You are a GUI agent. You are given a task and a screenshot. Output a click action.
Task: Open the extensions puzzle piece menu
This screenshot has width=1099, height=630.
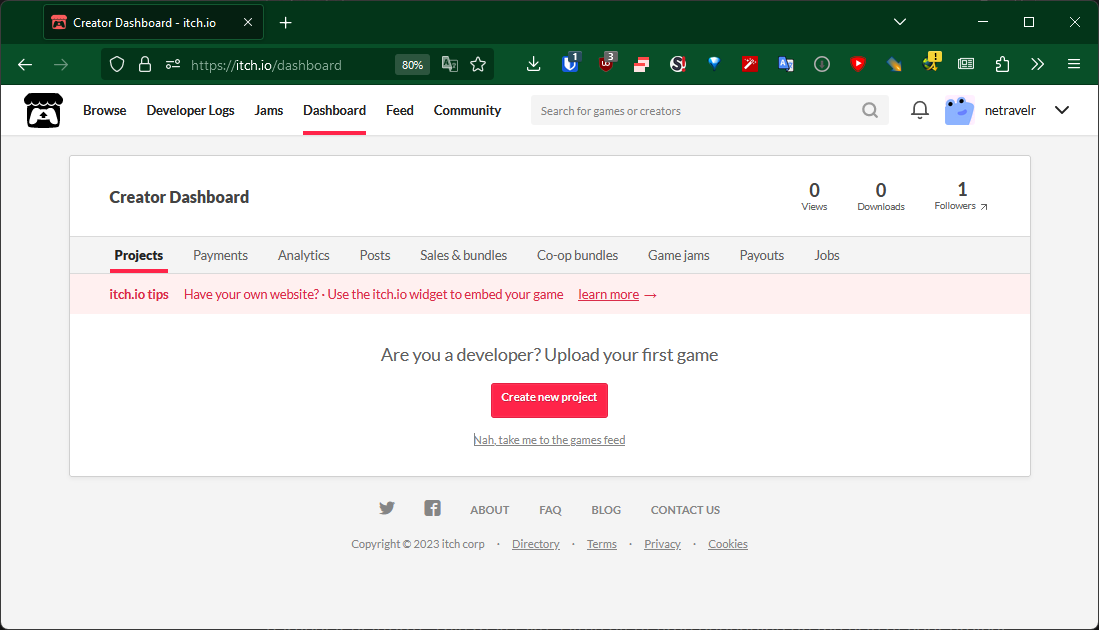tap(1002, 64)
